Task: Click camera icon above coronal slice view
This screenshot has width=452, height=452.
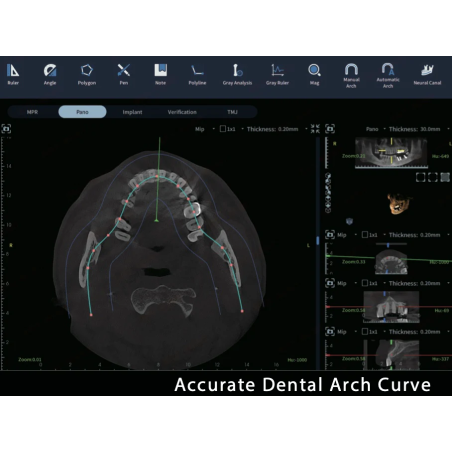Action: 330,283
